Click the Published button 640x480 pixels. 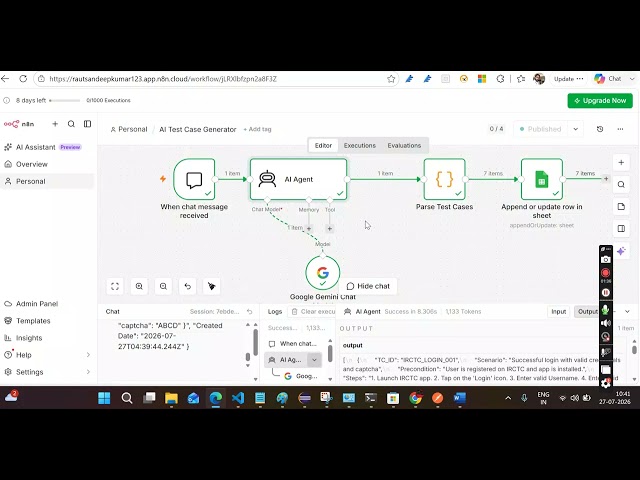click(x=541, y=129)
